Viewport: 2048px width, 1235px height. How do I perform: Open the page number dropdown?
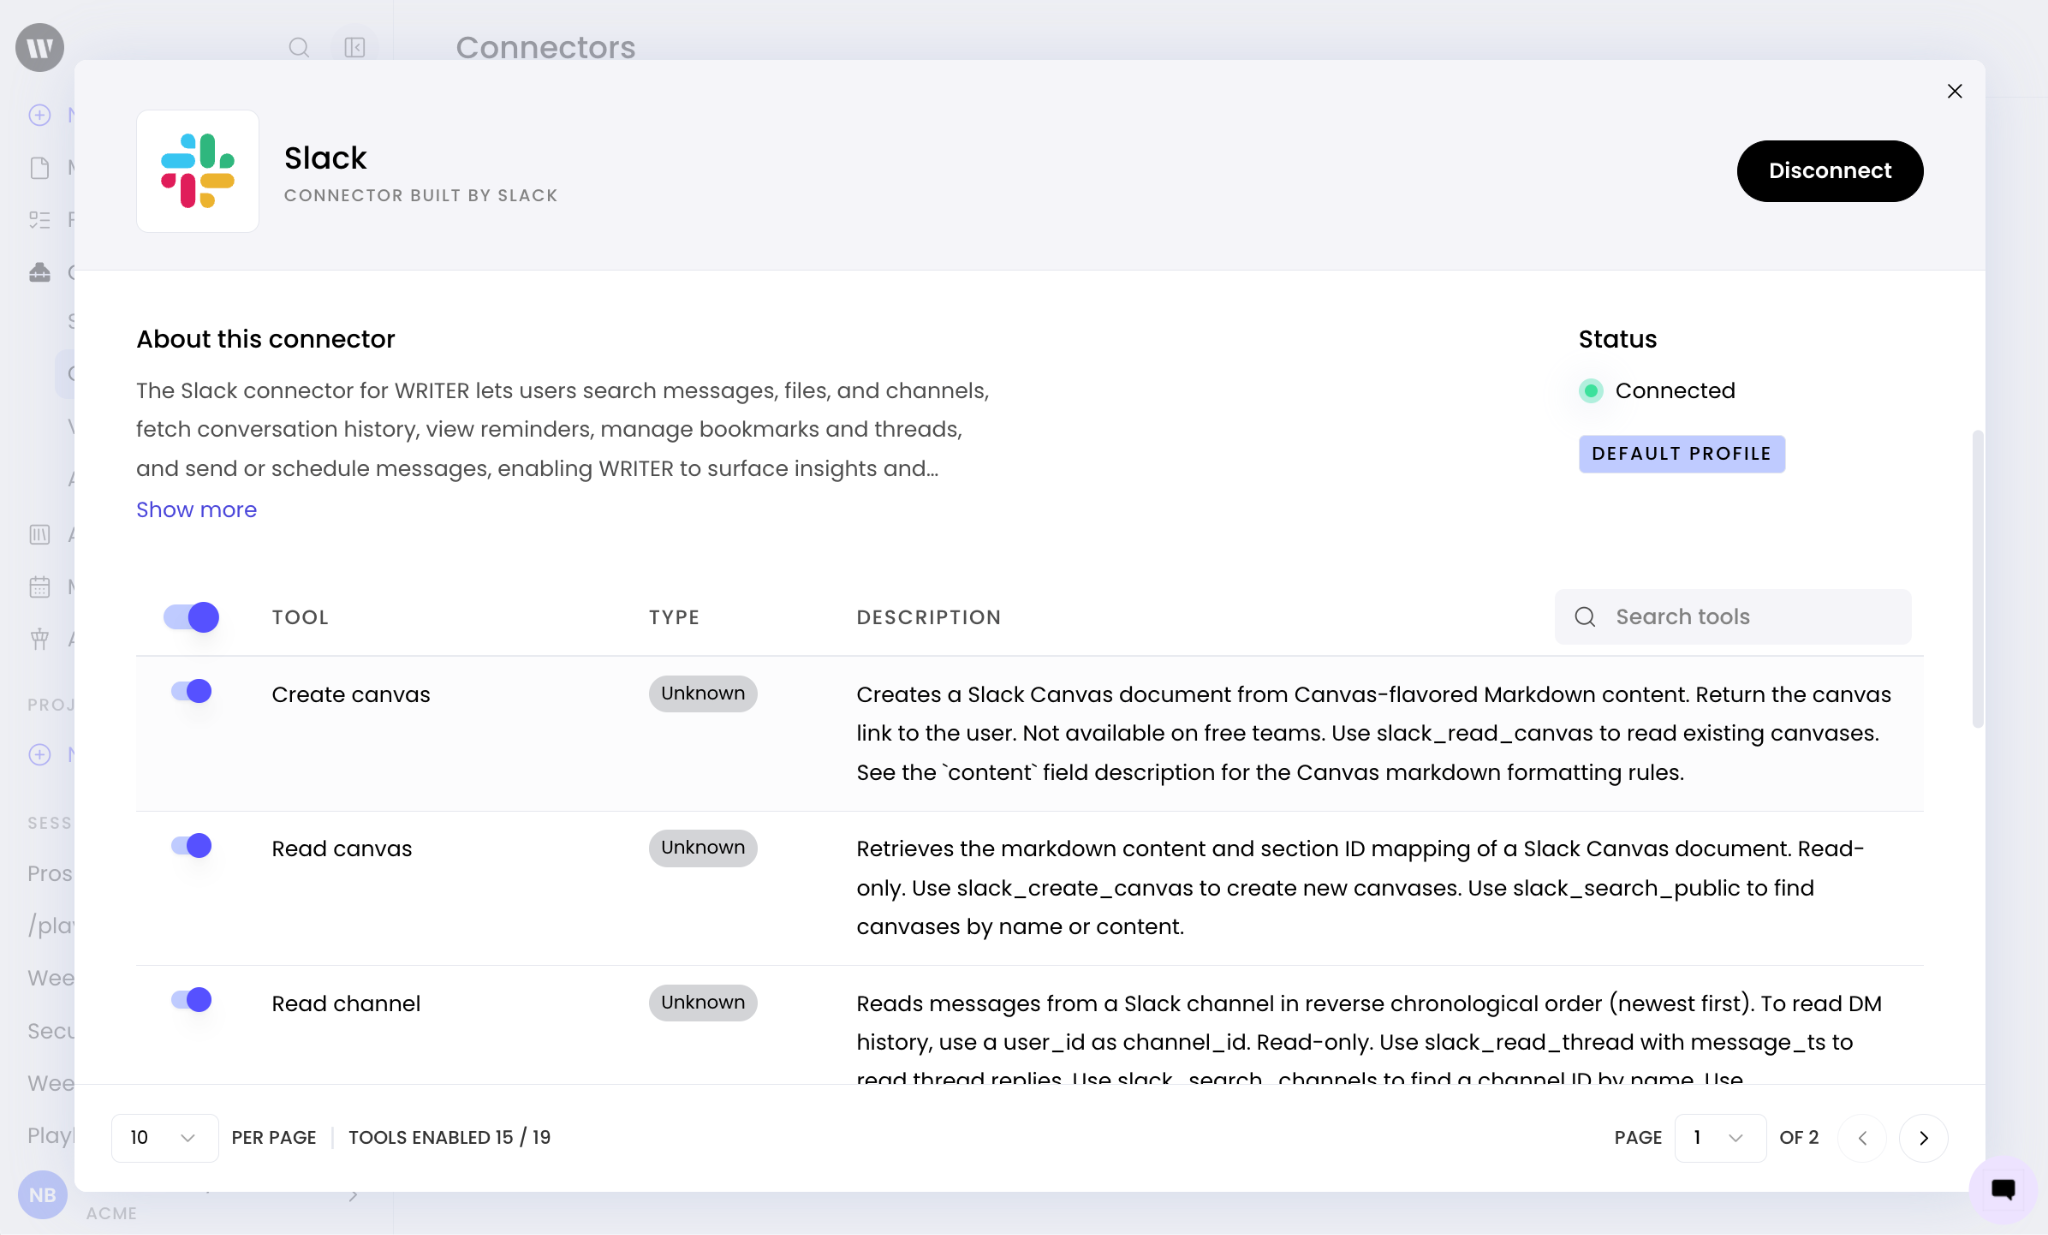pos(1720,1138)
